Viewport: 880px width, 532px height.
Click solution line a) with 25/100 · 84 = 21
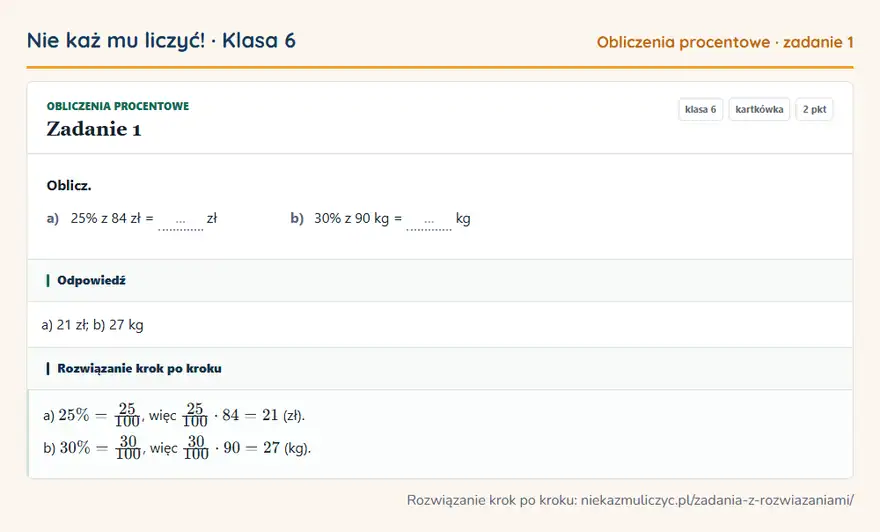coord(174,415)
